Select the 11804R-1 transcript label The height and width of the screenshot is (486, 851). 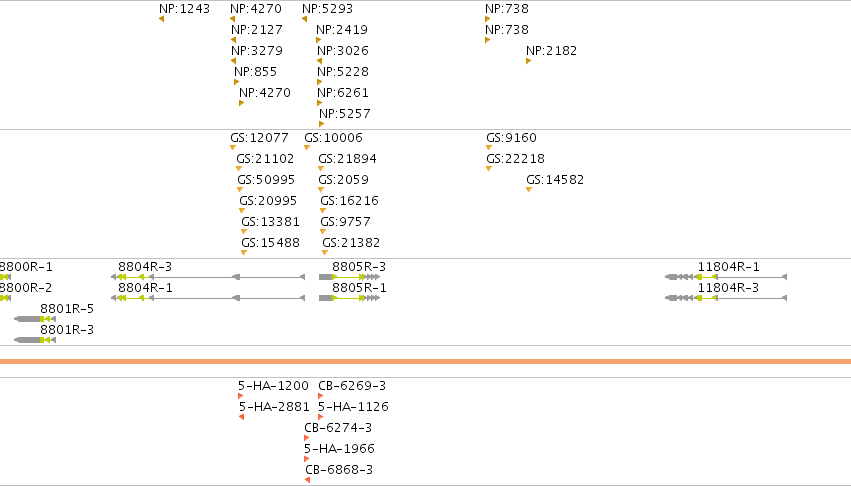click(728, 267)
